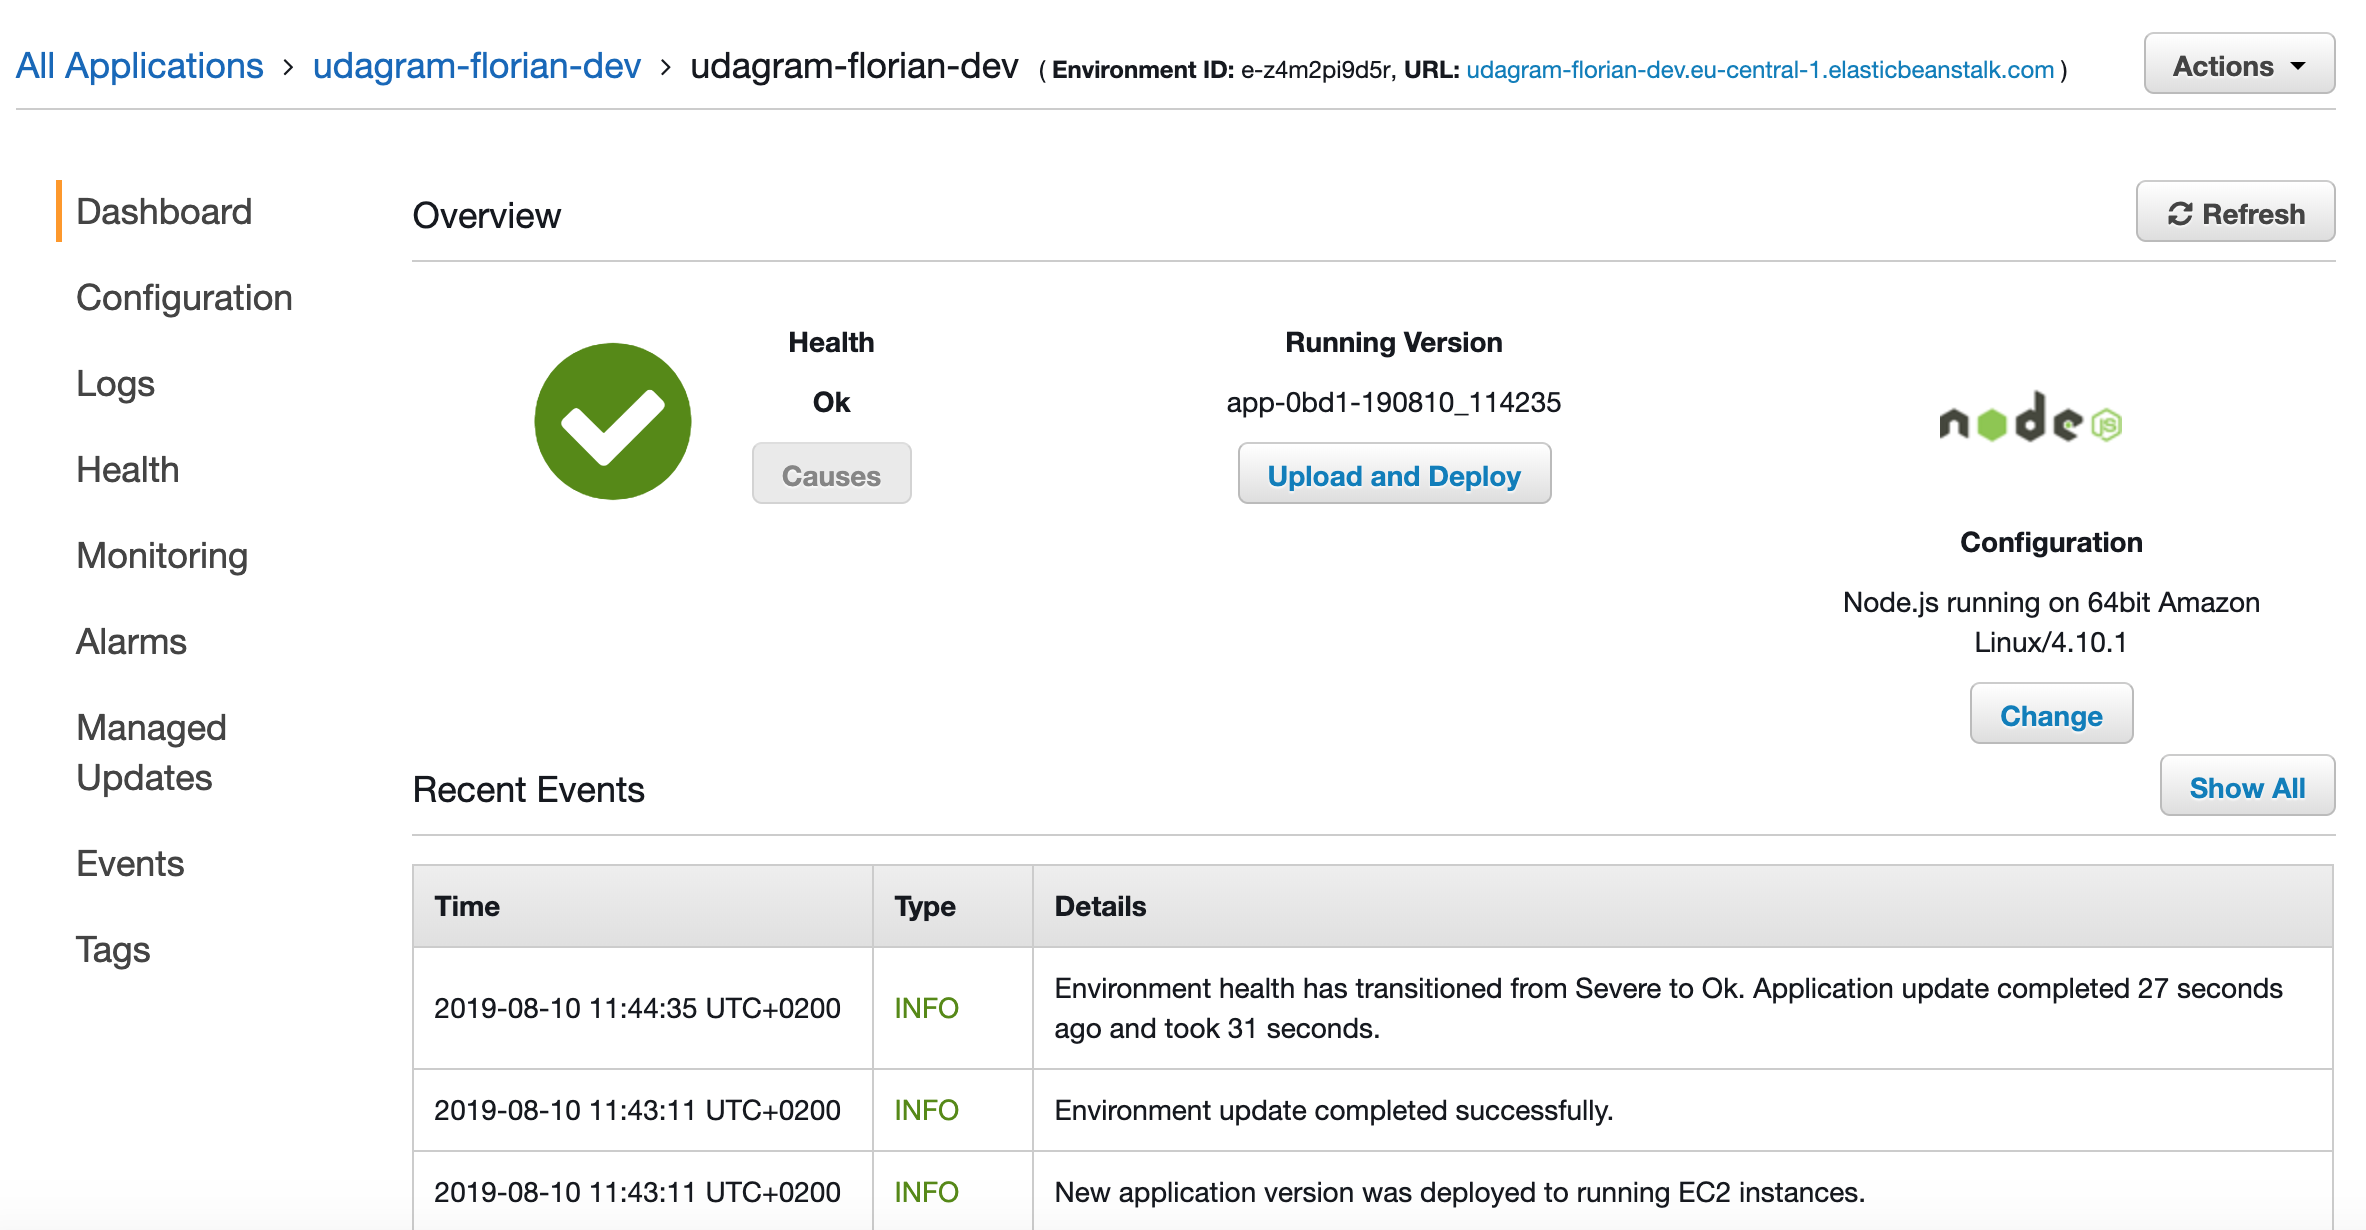Image resolution: width=2366 pixels, height=1230 pixels.
Task: Go to Events in the sidebar
Action: coord(130,864)
